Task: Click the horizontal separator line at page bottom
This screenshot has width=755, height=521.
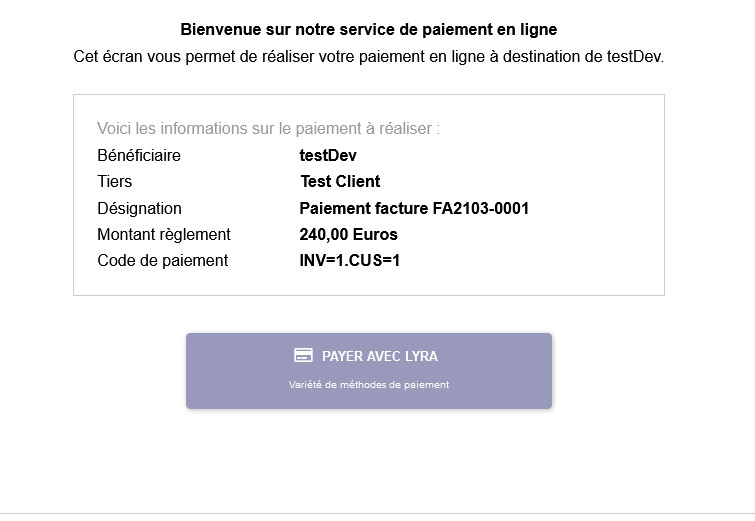Action: coord(377,514)
